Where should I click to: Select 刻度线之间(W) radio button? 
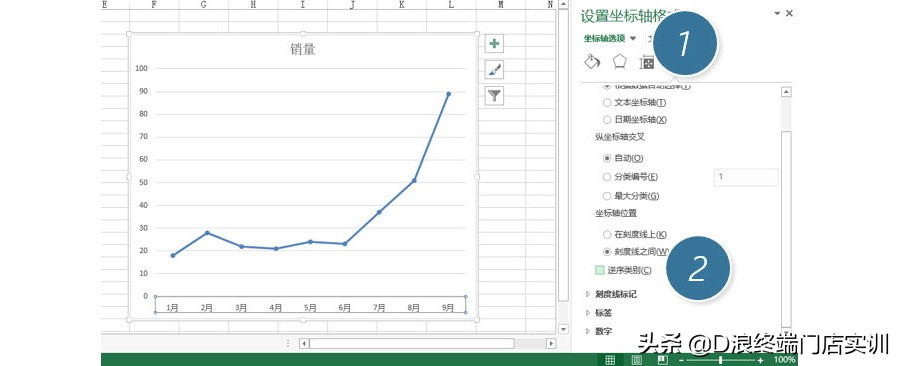607,251
